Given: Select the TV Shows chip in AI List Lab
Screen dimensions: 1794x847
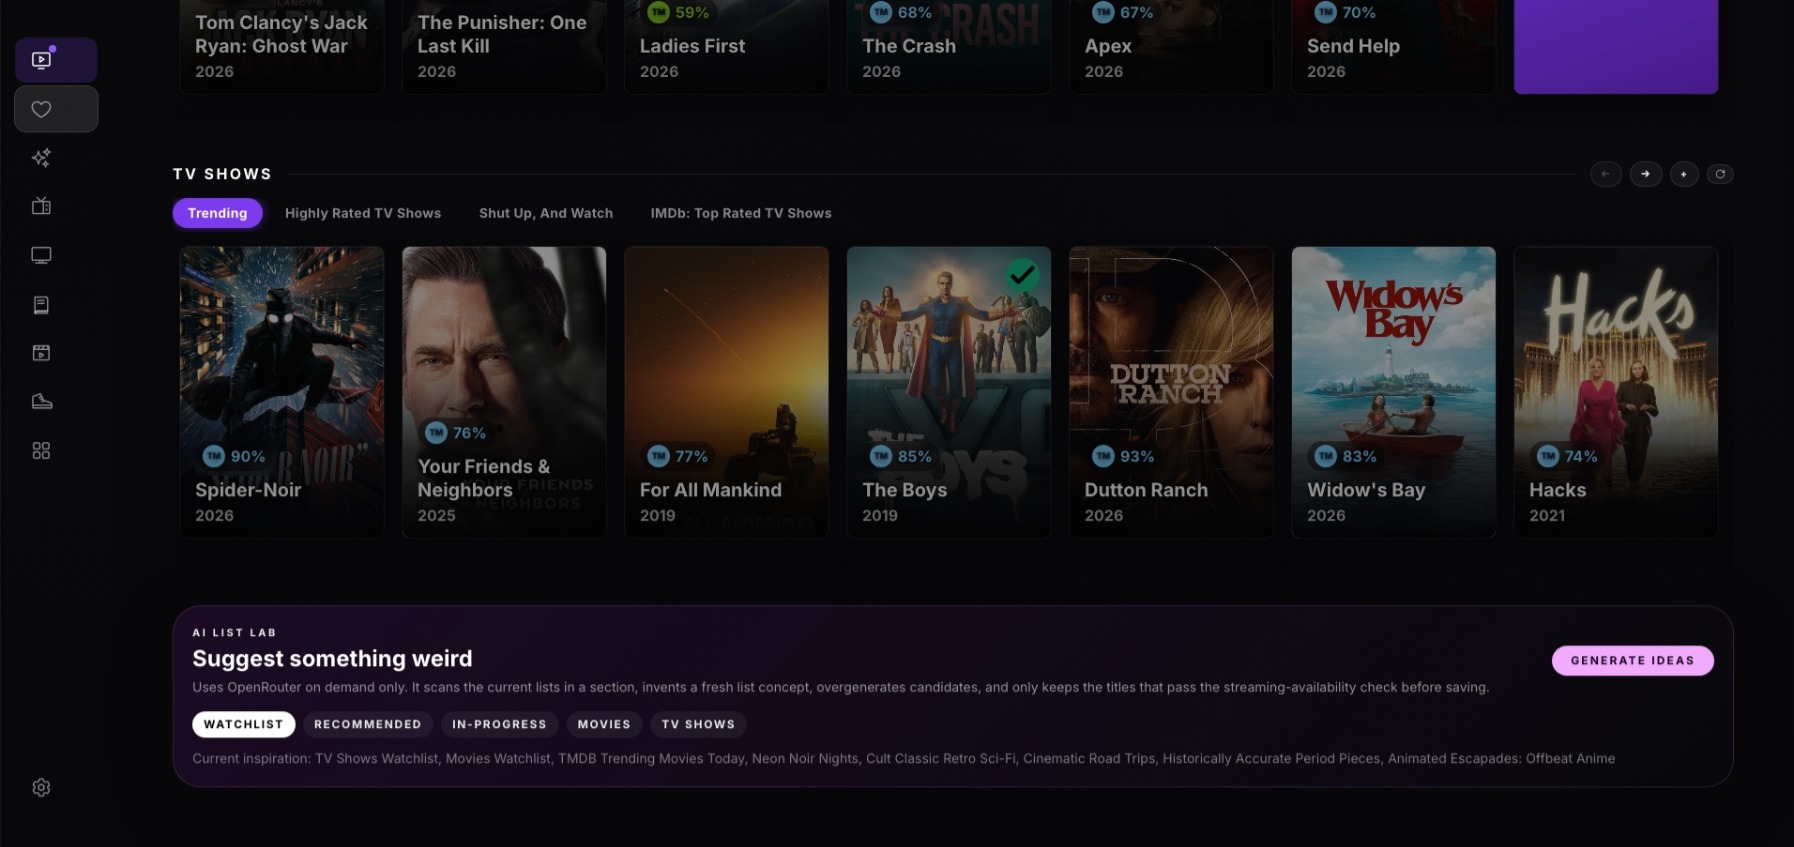Looking at the screenshot, I should click(698, 724).
